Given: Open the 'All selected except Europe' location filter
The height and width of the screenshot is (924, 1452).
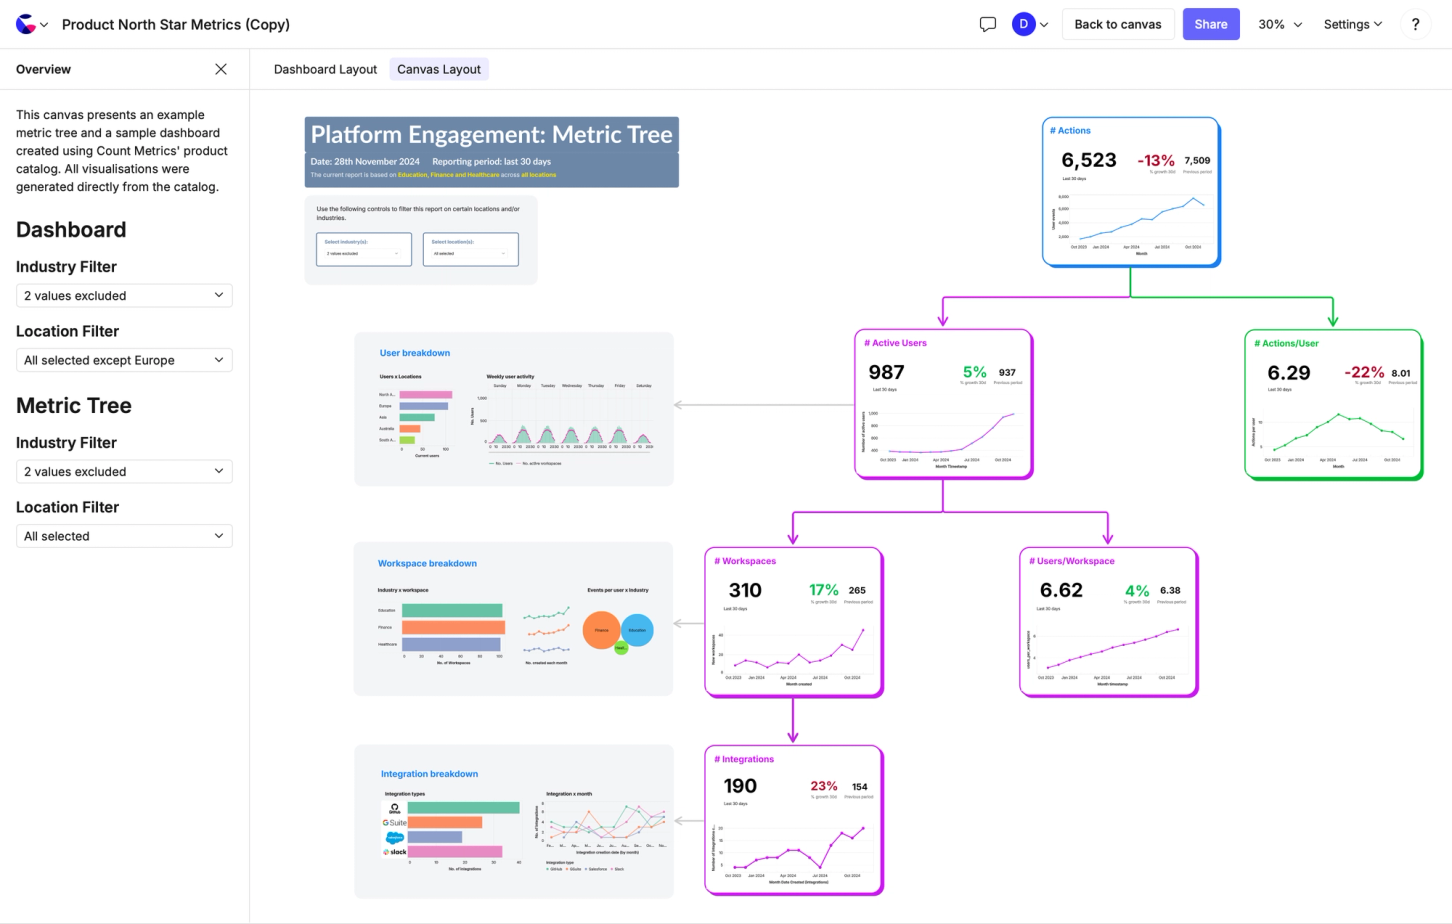Looking at the screenshot, I should click(x=124, y=360).
